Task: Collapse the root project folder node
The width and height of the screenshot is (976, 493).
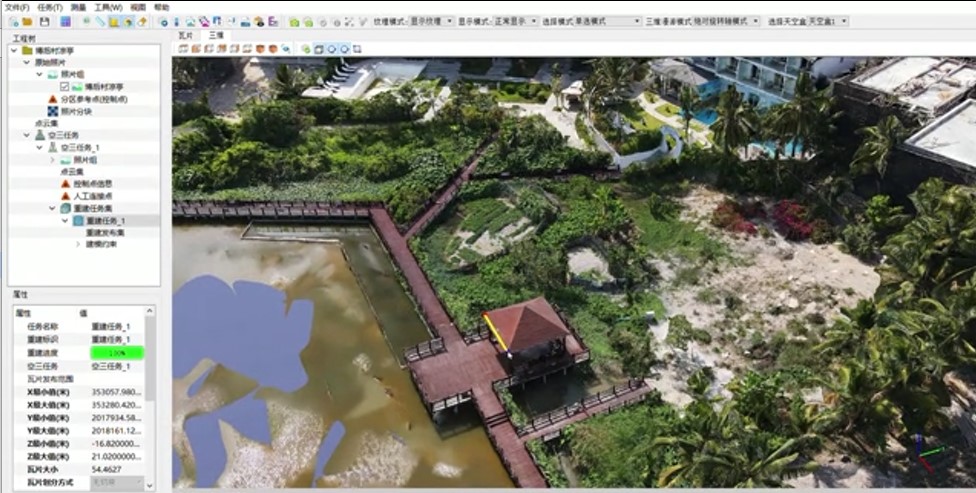Action: (14, 50)
